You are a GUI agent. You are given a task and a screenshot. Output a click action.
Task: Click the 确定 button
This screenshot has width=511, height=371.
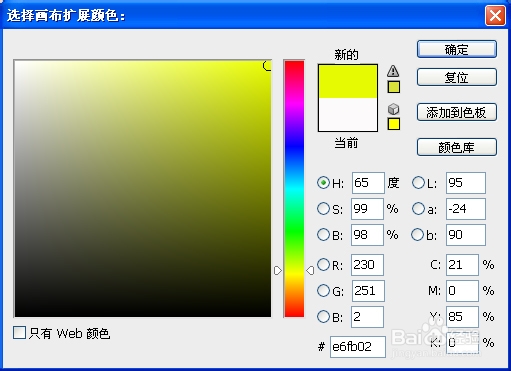457,49
